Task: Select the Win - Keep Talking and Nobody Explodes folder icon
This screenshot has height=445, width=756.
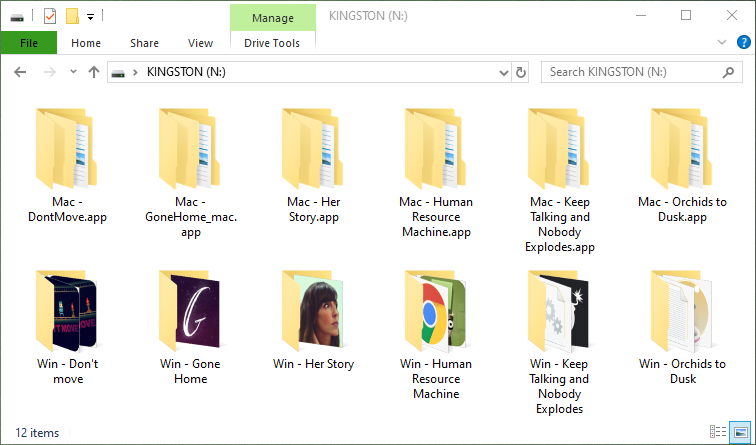Action: click(558, 311)
